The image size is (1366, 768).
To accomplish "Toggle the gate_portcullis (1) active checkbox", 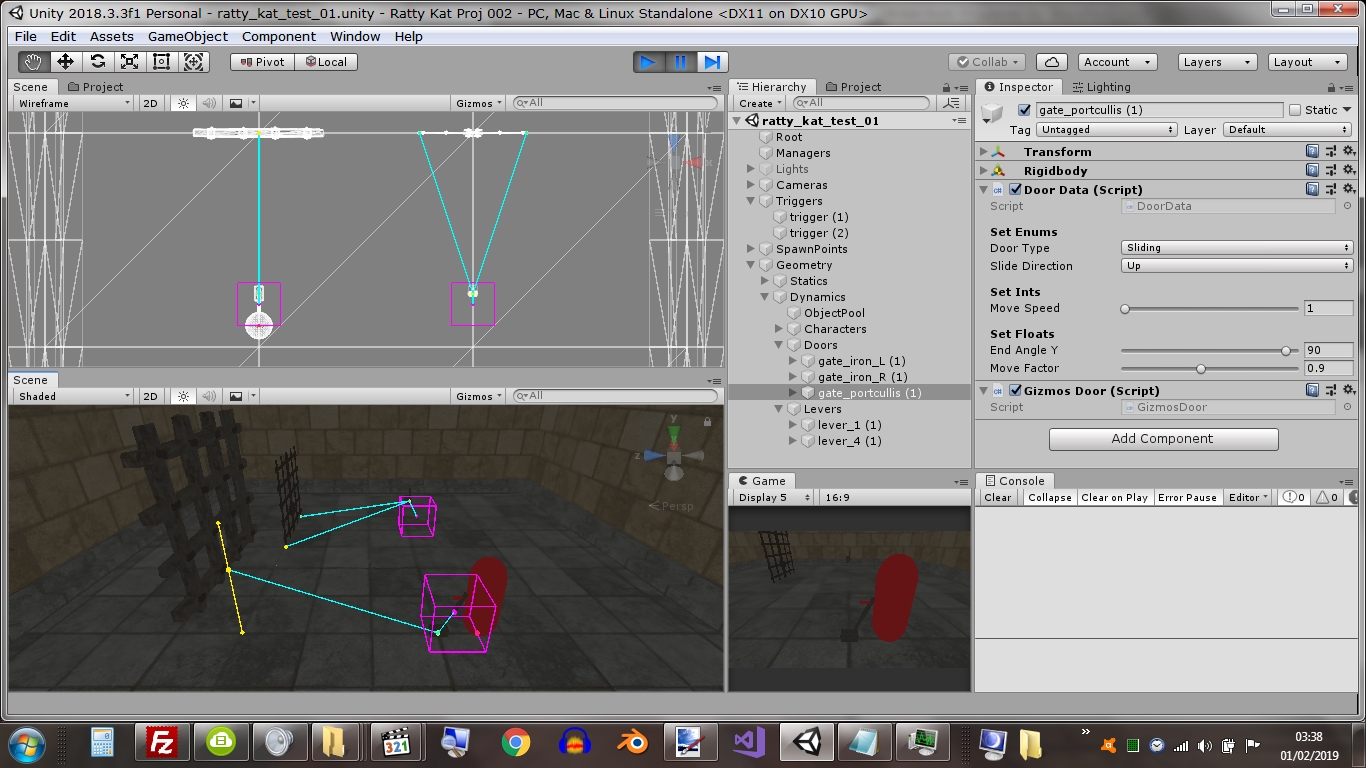I will pyautogui.click(x=1024, y=110).
